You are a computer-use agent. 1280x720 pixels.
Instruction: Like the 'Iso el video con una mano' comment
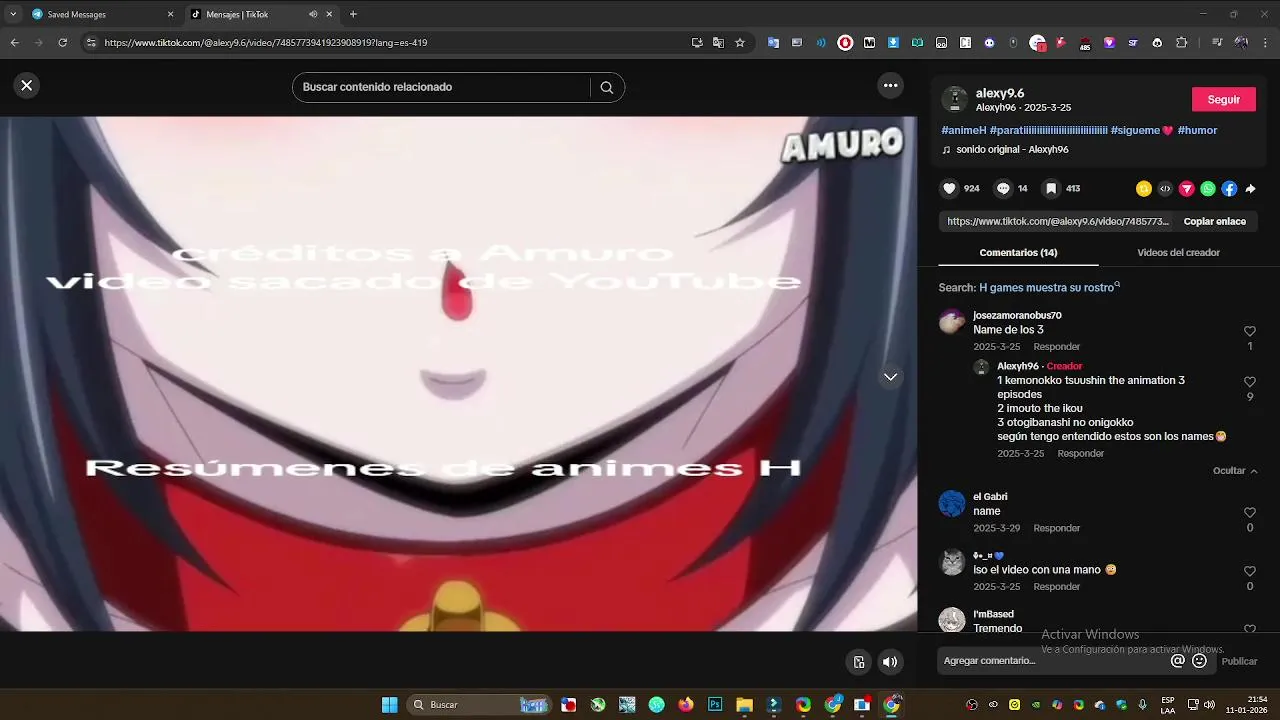(x=1249, y=571)
